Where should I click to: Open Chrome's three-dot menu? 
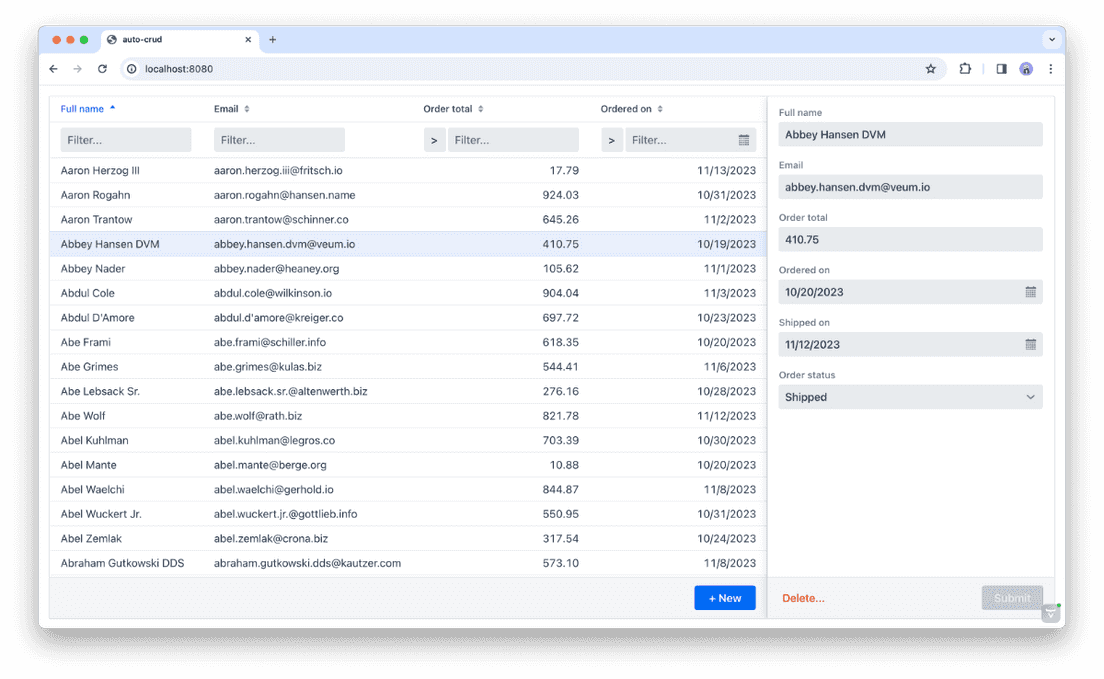click(x=1050, y=68)
